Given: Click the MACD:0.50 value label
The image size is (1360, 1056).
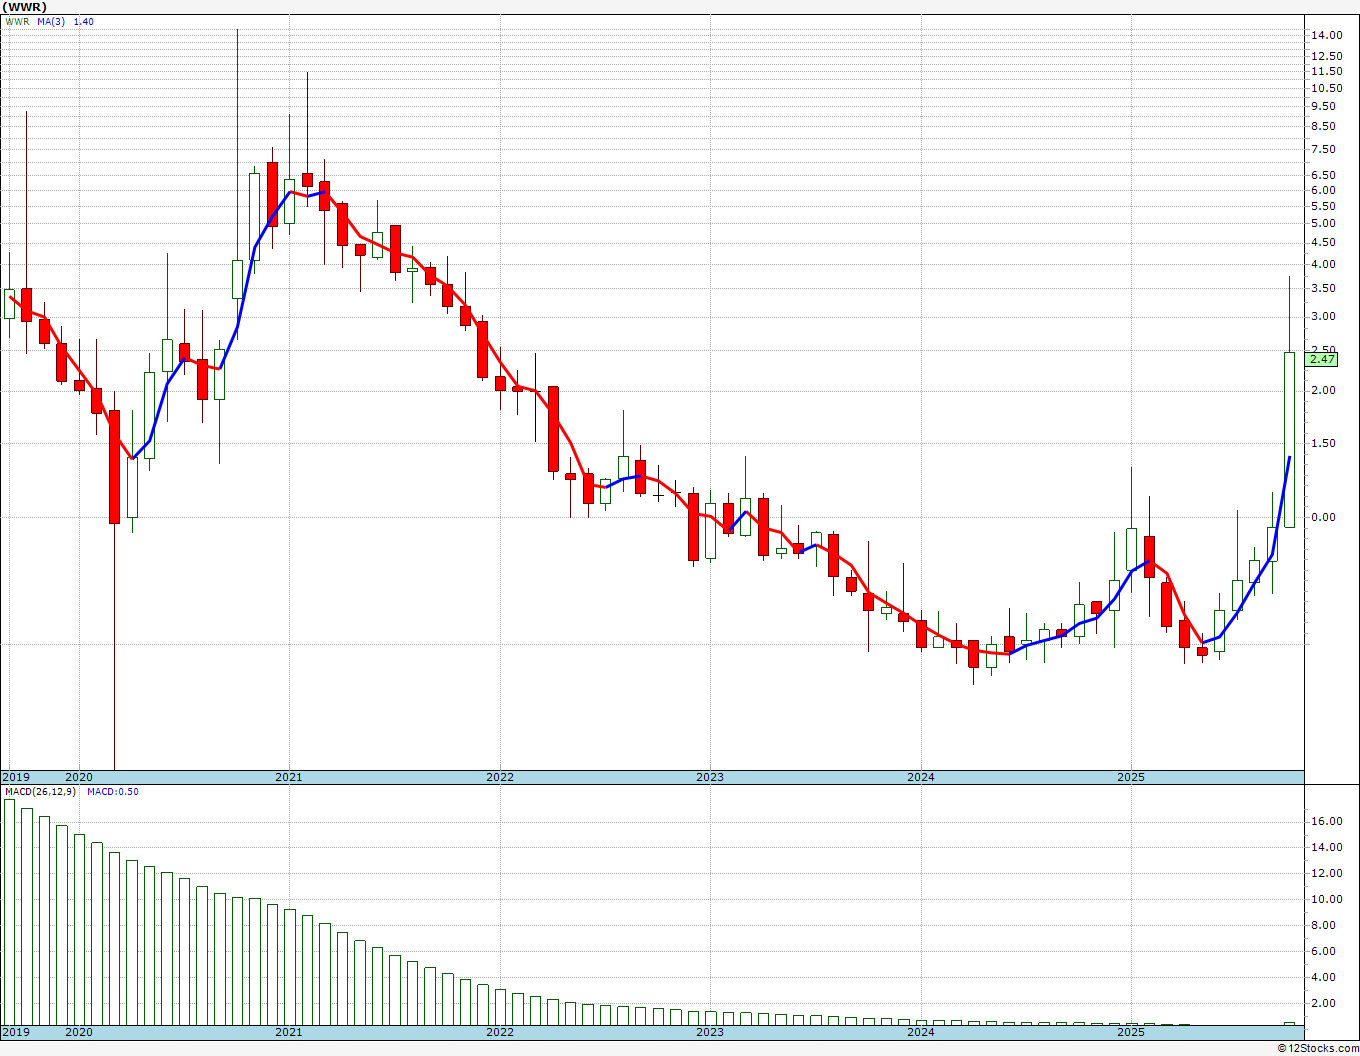Looking at the screenshot, I should (112, 791).
